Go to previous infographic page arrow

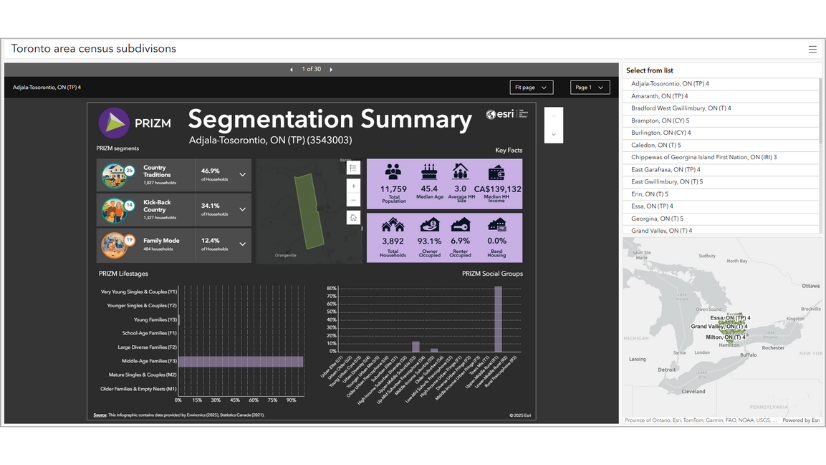coord(291,70)
